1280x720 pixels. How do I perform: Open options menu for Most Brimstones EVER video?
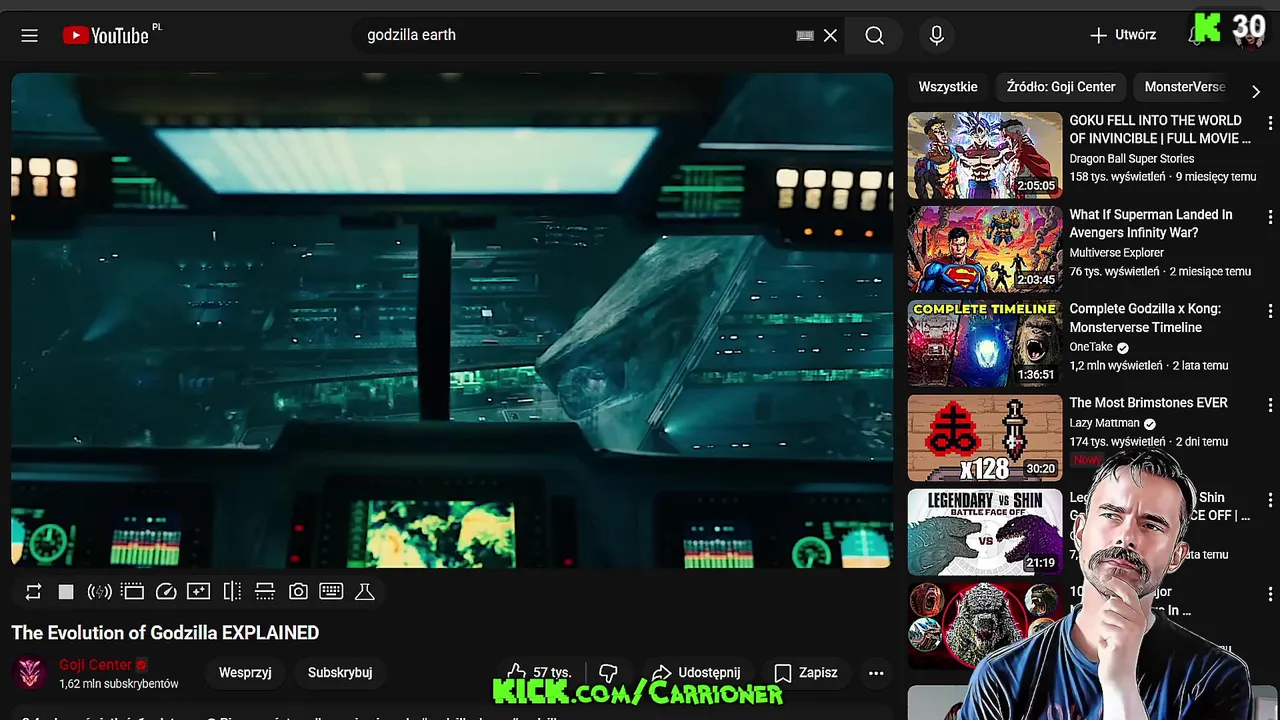tap(1270, 405)
